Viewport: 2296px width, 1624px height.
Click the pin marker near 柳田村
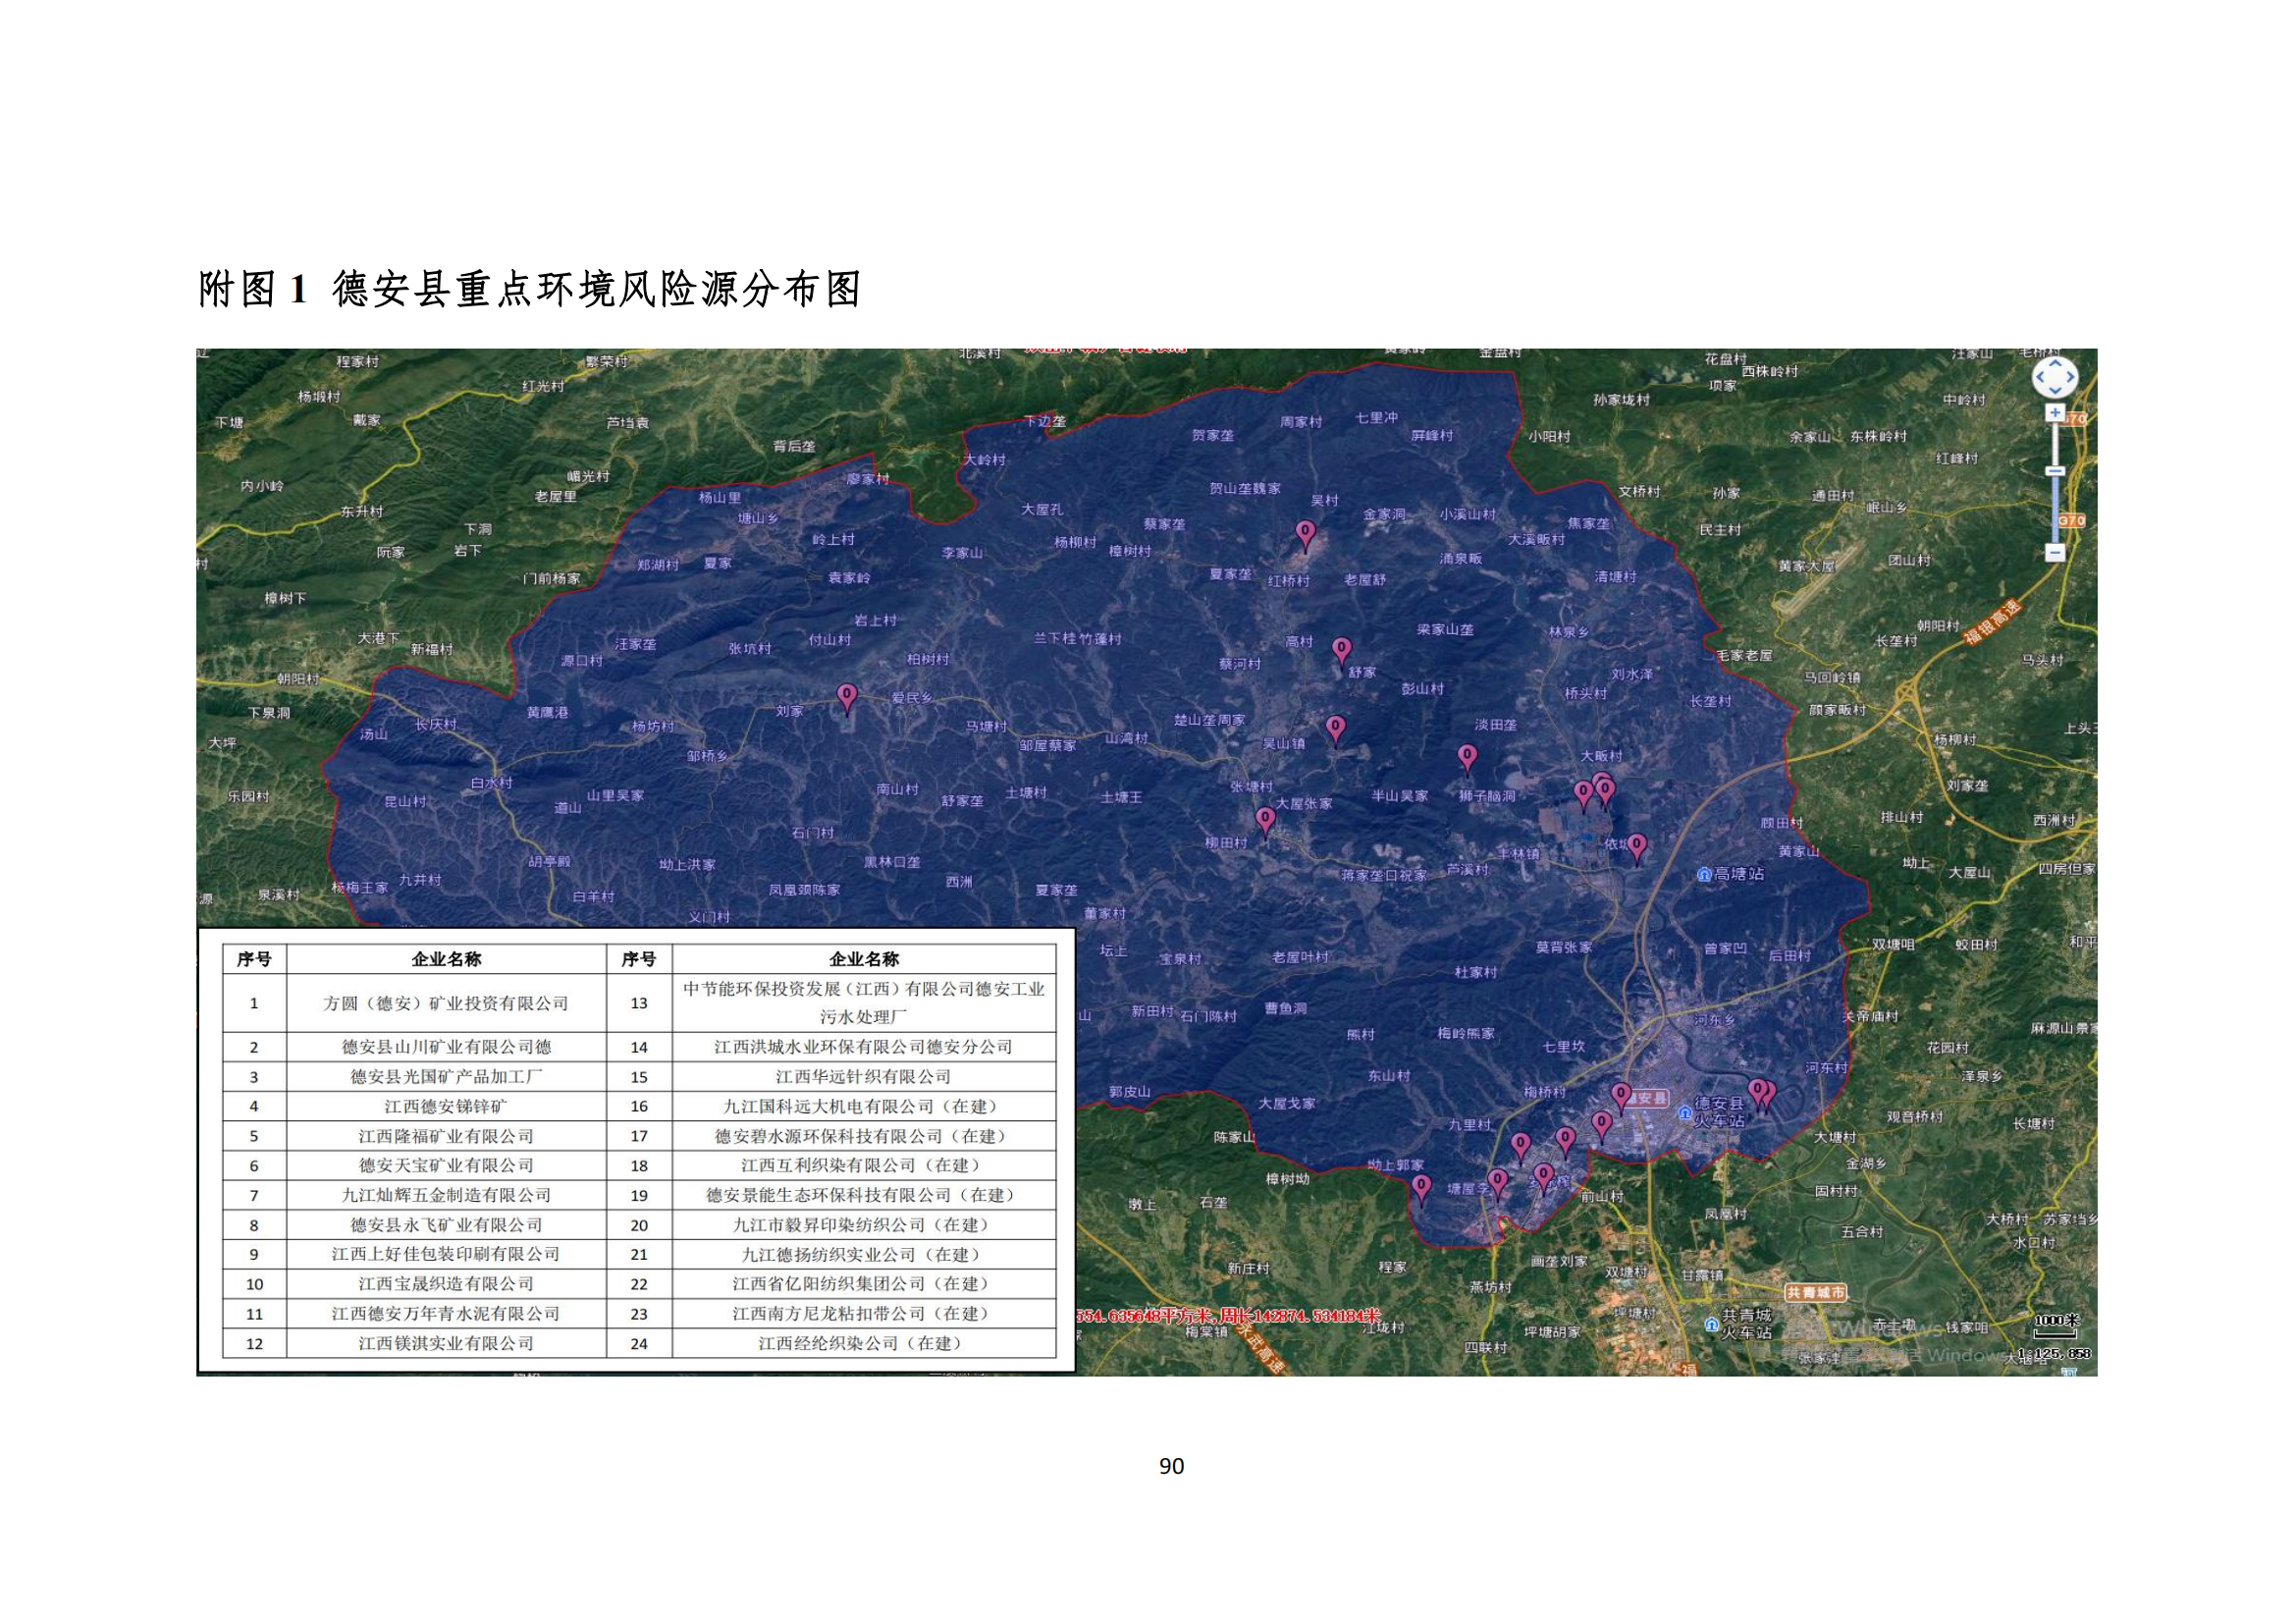pos(1265,820)
